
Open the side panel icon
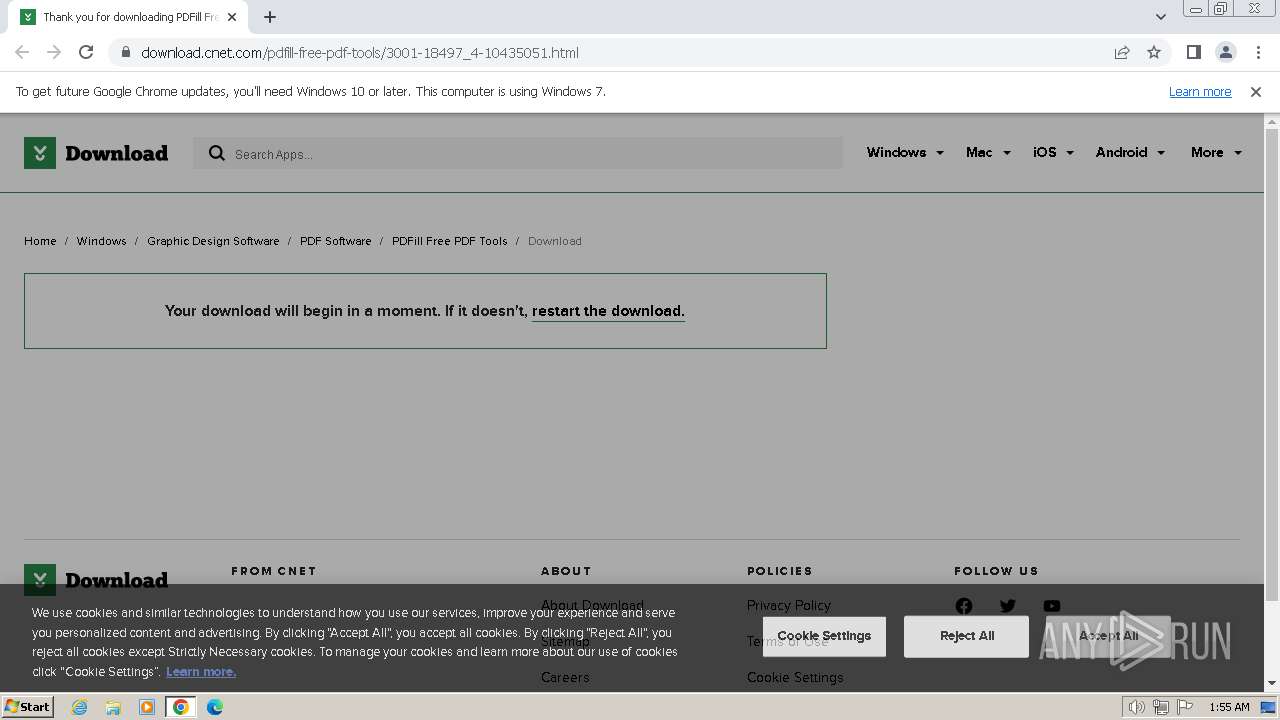click(x=1193, y=52)
